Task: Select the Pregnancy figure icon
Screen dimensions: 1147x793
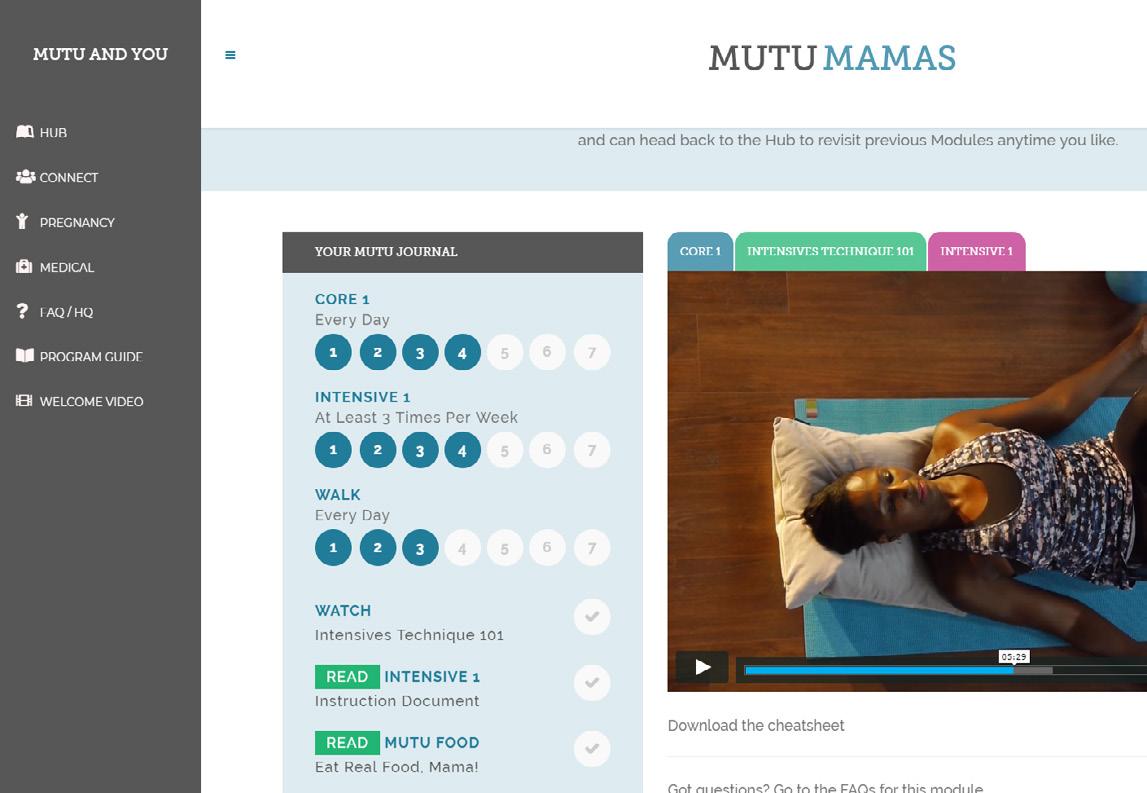Action: (x=23, y=221)
